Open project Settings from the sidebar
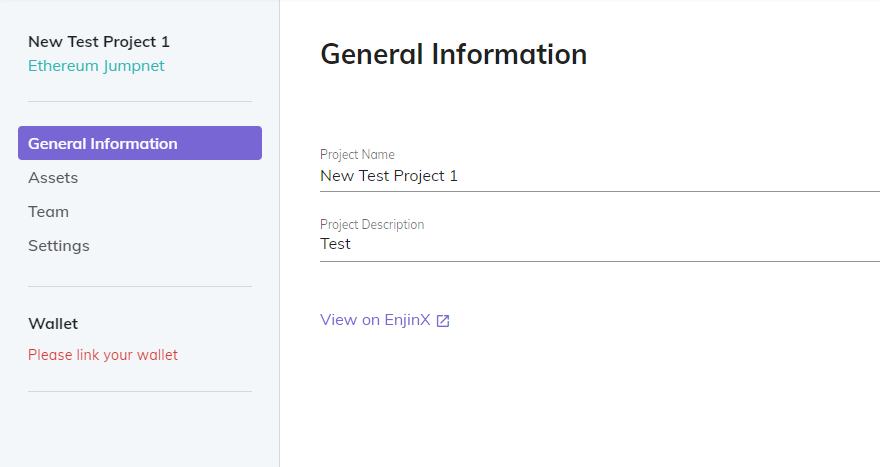880x467 pixels. [x=59, y=246]
